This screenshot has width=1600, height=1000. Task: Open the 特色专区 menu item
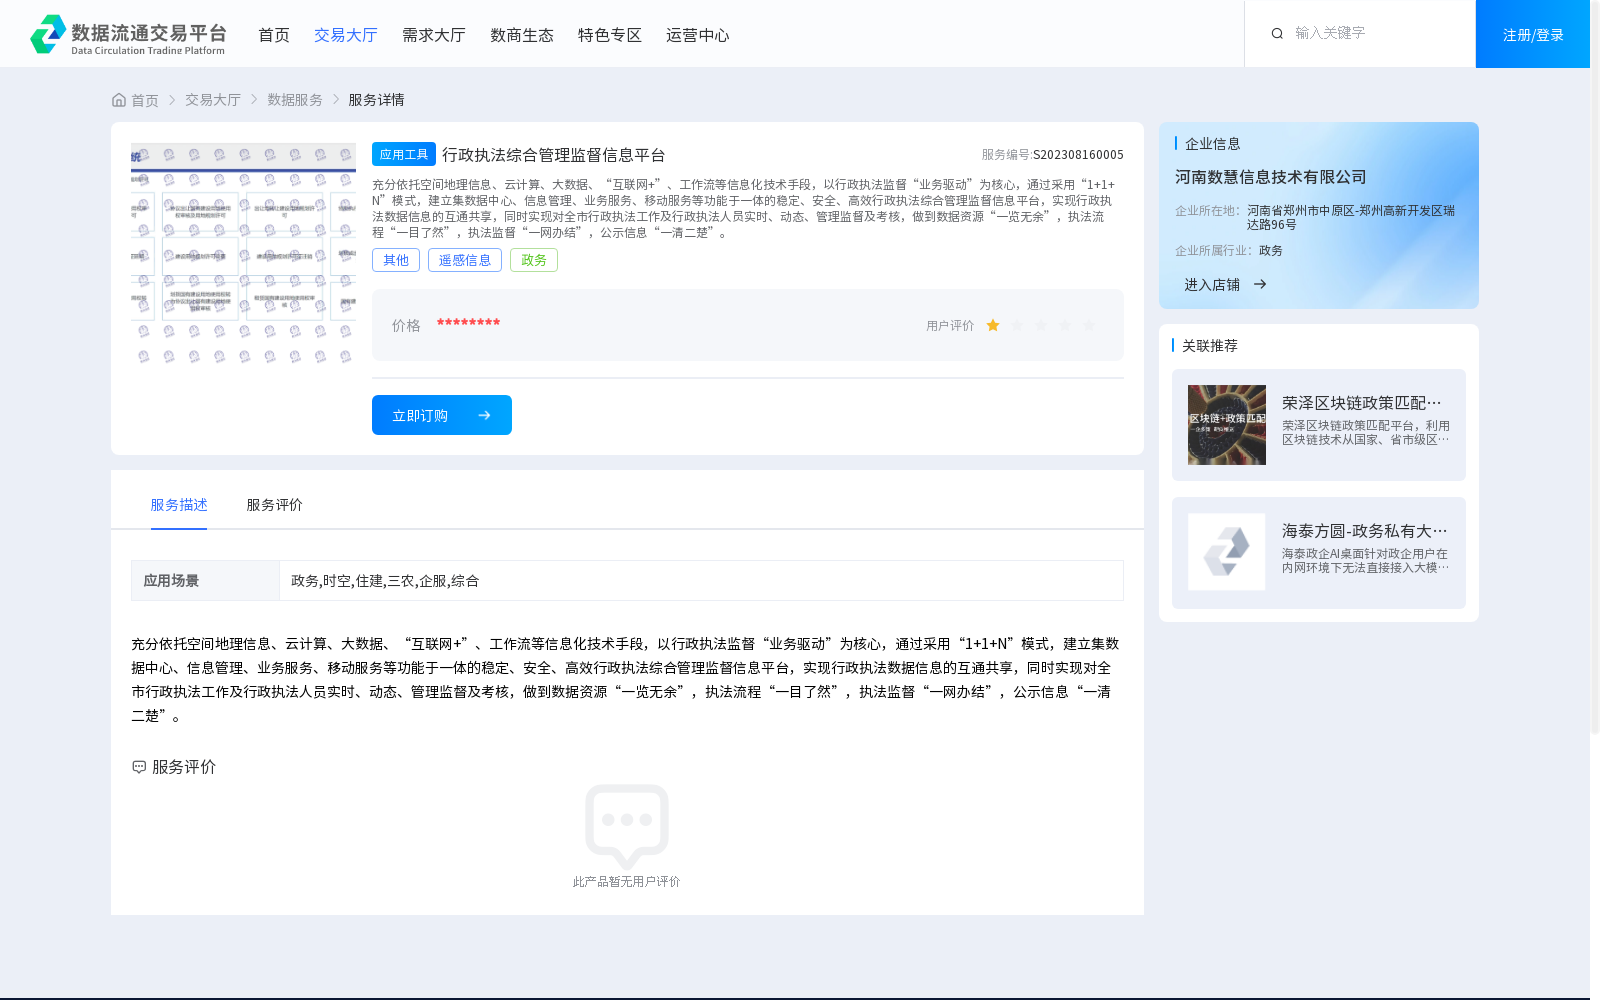(610, 35)
